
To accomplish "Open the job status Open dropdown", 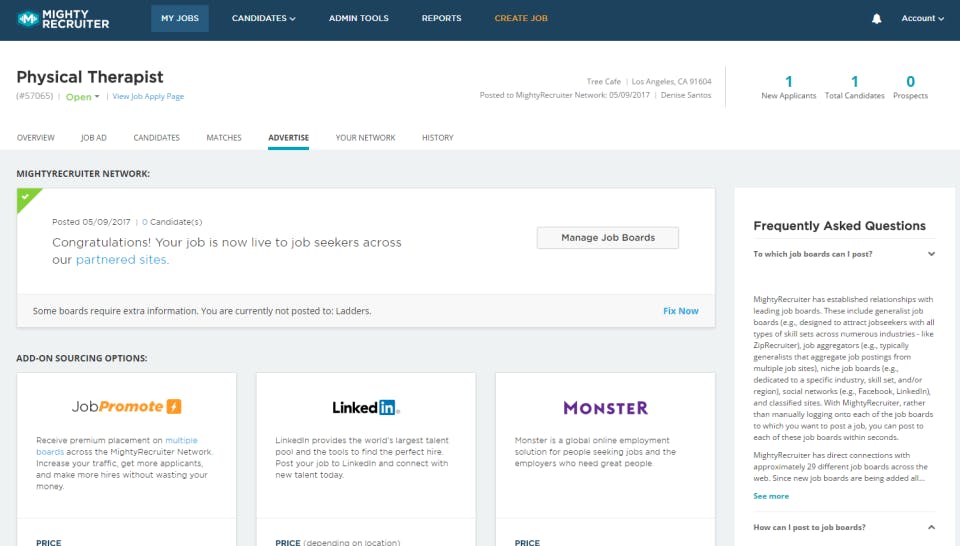I will (83, 97).
